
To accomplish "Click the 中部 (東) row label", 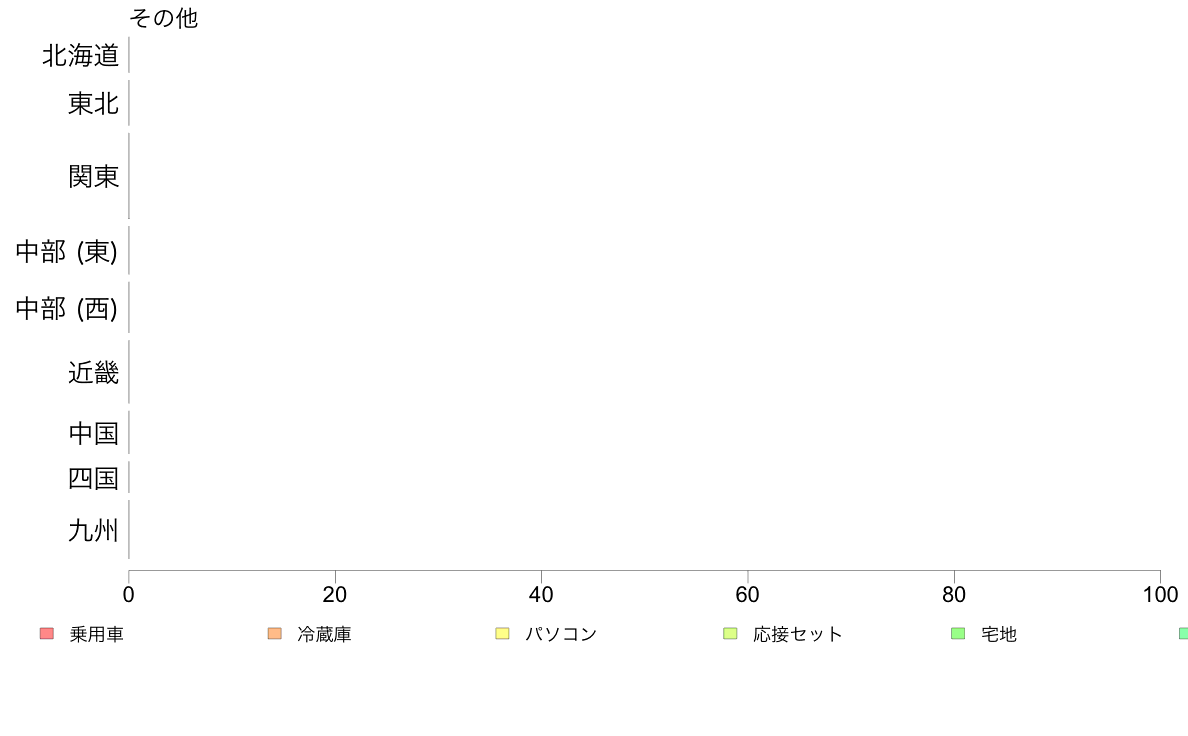I will coord(67,252).
